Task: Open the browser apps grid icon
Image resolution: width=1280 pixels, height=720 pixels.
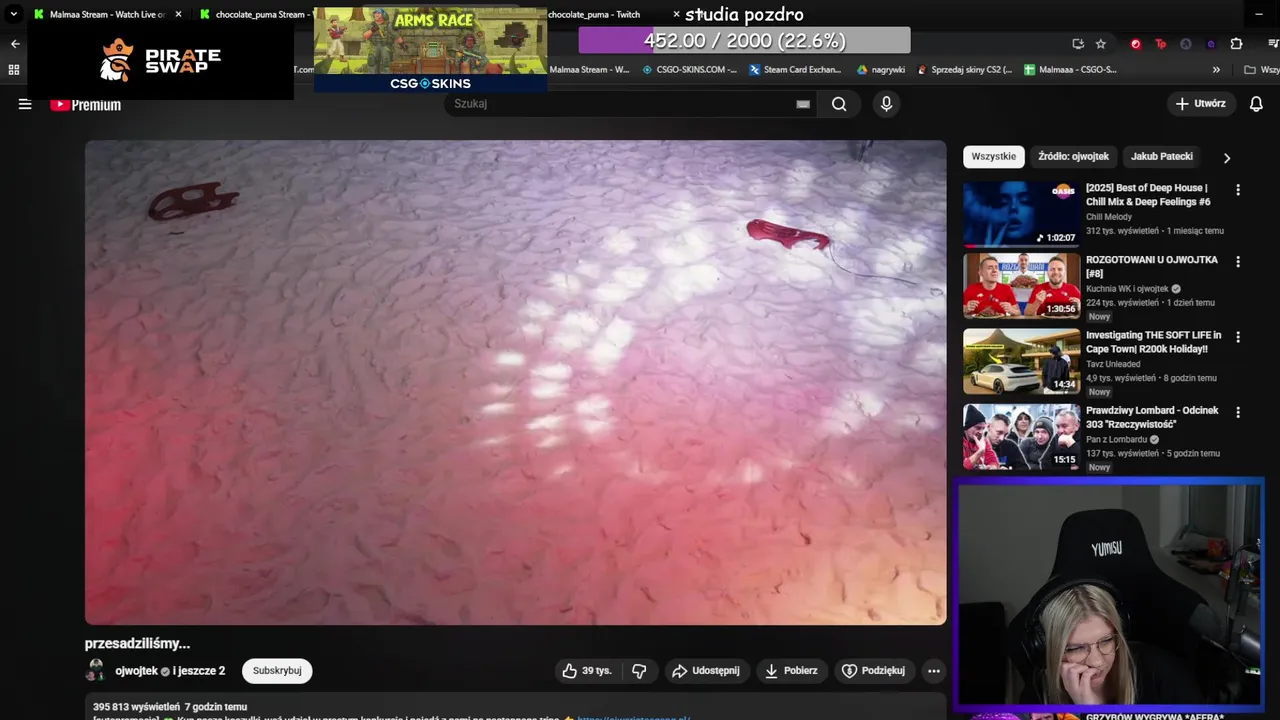Action: 13,70
